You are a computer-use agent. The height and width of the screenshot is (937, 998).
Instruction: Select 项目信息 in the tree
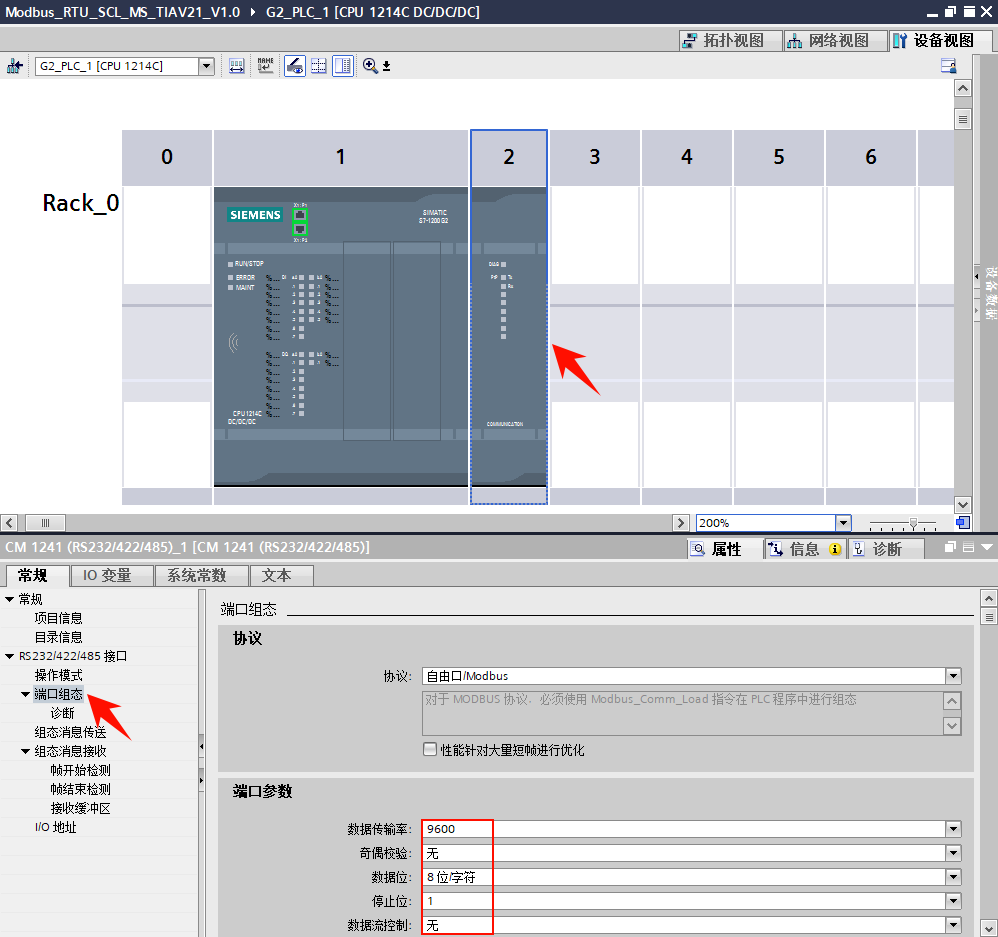(58, 618)
